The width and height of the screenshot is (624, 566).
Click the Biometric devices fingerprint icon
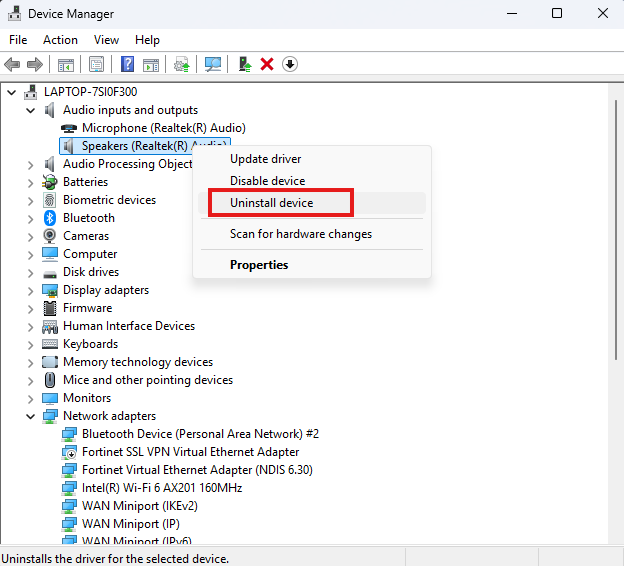pyautogui.click(x=50, y=200)
